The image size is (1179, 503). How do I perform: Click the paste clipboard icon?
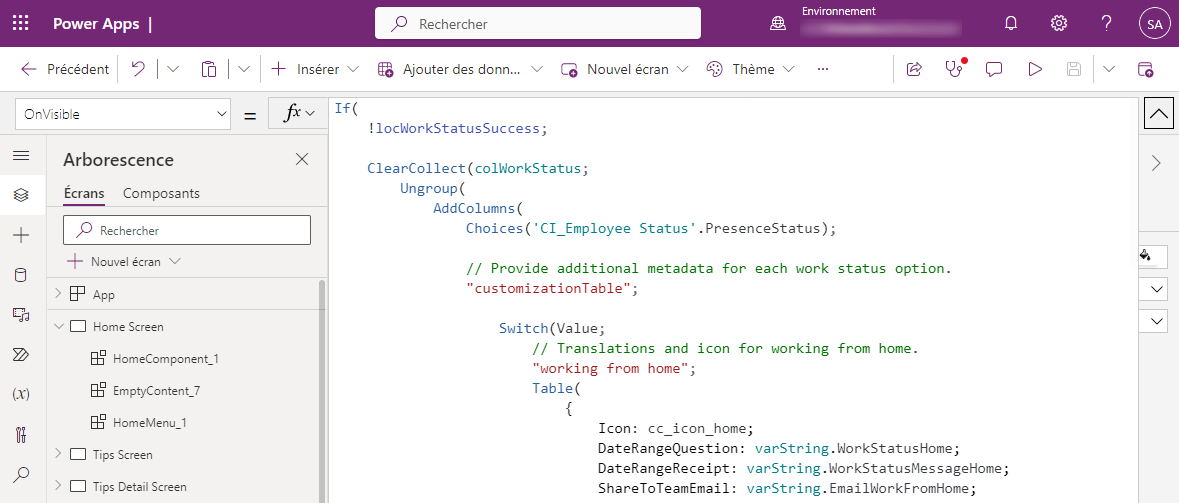(x=209, y=69)
